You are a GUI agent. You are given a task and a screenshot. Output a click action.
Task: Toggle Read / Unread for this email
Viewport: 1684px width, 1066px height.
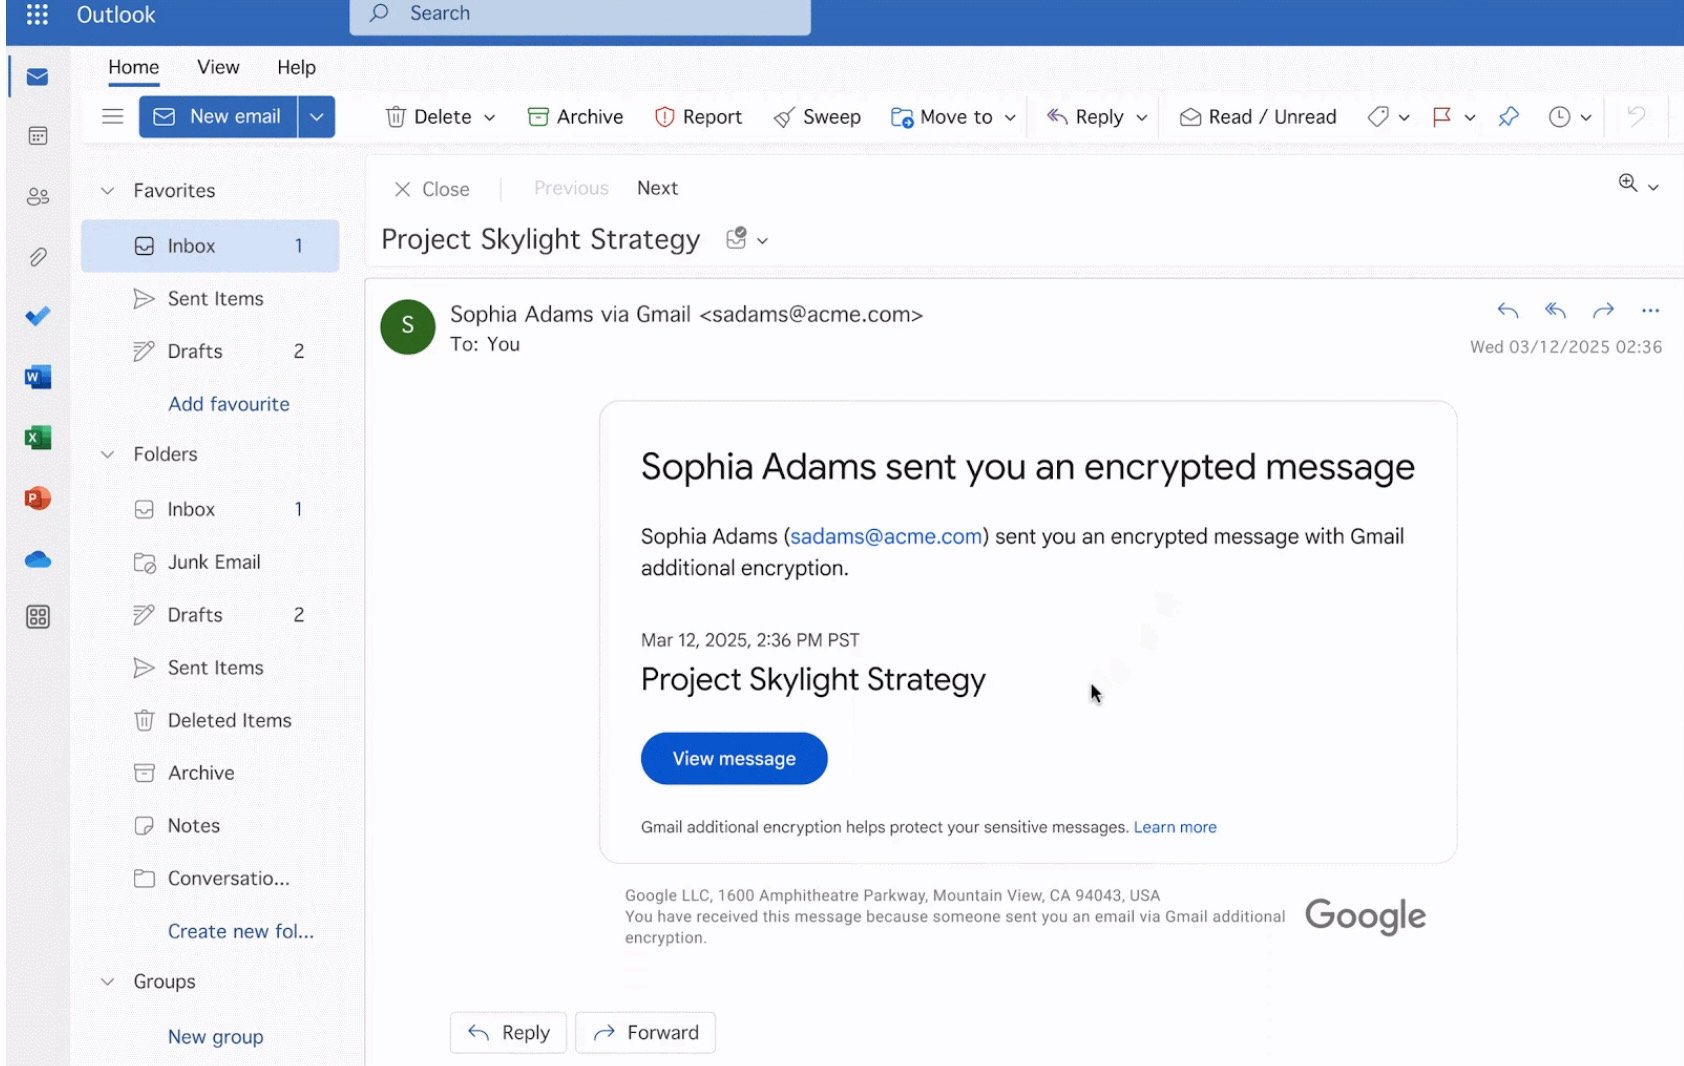click(x=1257, y=116)
